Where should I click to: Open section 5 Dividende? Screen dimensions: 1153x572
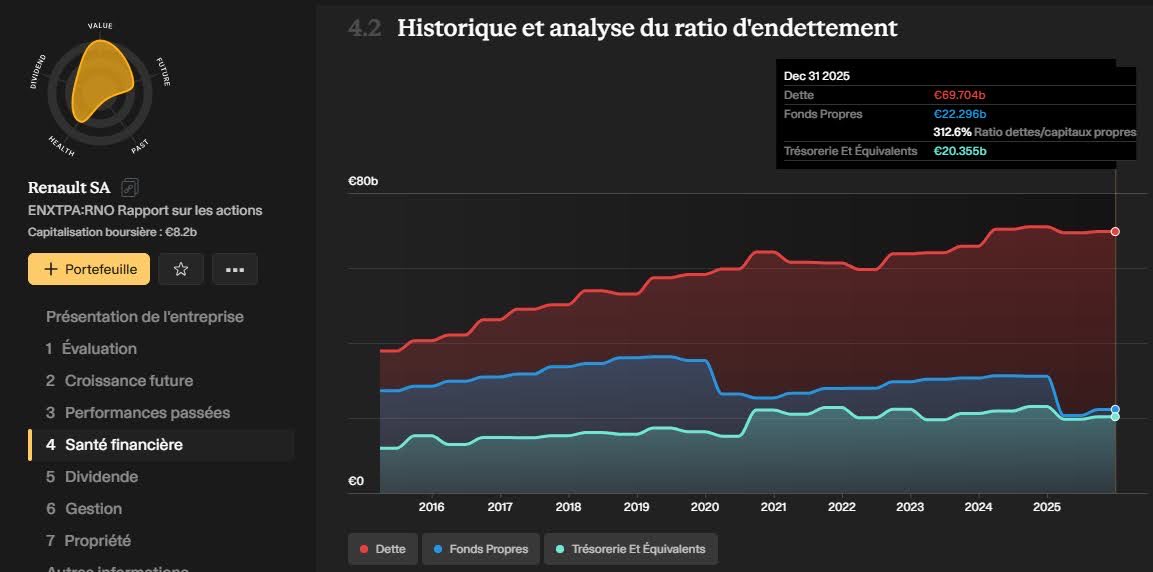[92, 476]
